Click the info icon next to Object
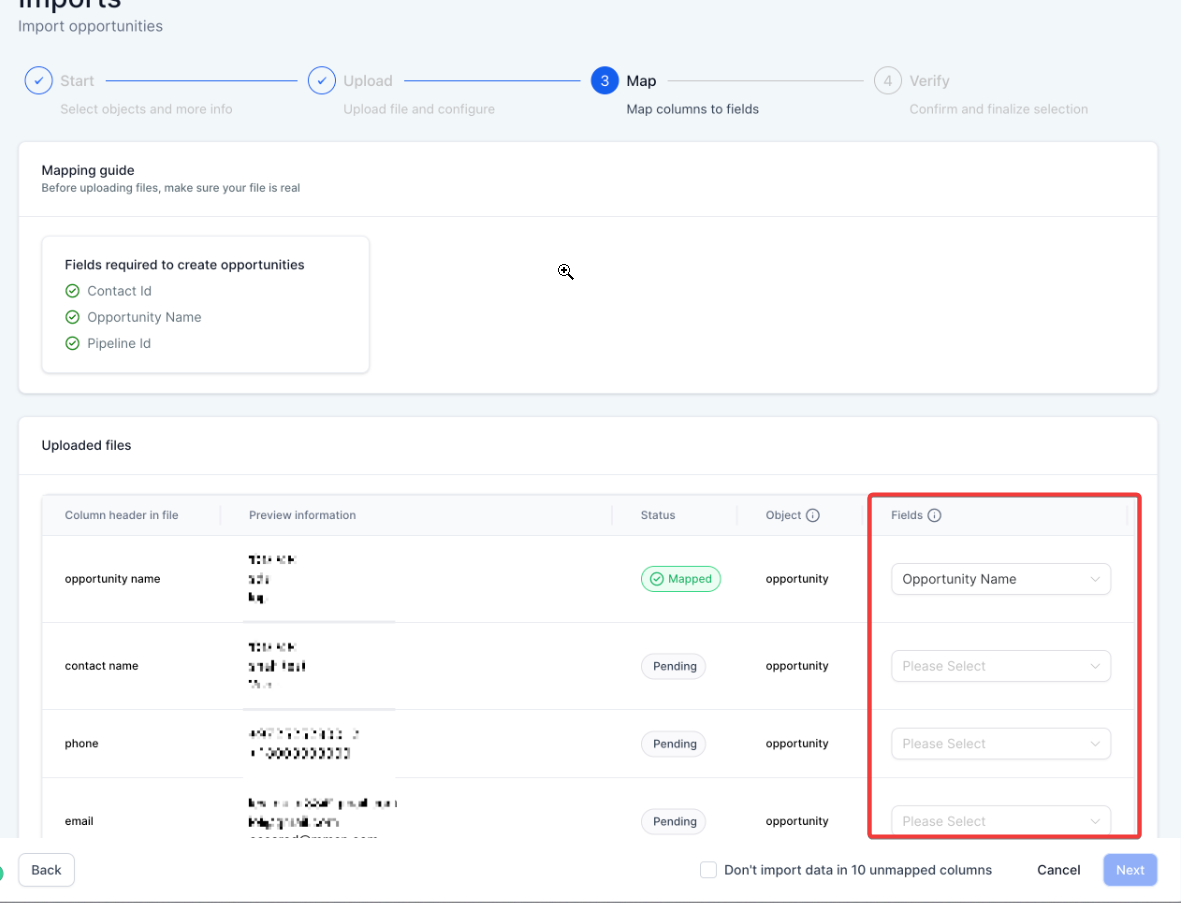This screenshot has width=1181, height=903. 812,516
